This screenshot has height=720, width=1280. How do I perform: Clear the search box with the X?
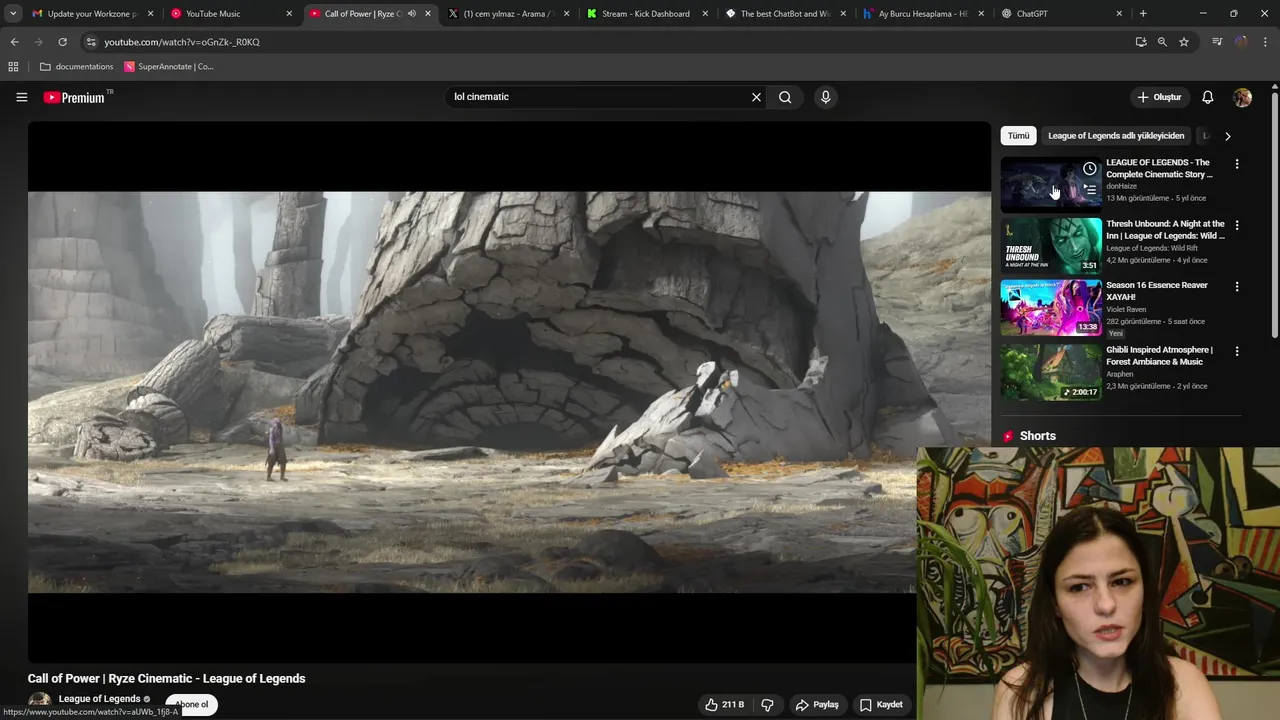pyautogui.click(x=756, y=97)
